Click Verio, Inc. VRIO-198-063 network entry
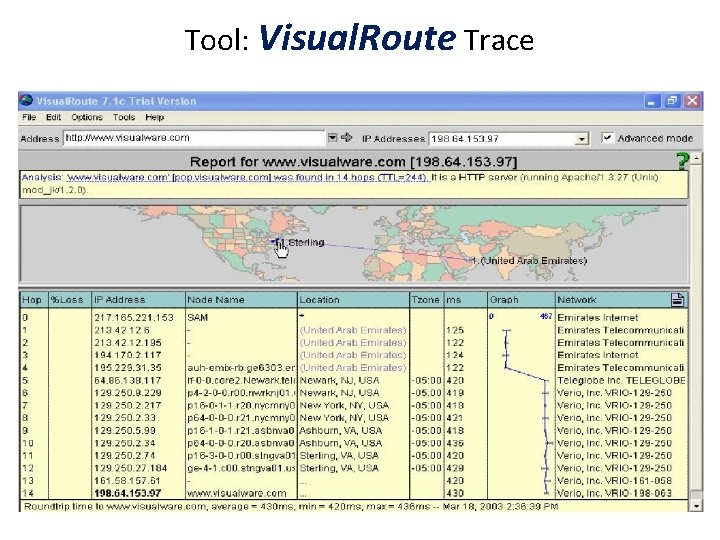The image size is (720, 540). point(614,493)
